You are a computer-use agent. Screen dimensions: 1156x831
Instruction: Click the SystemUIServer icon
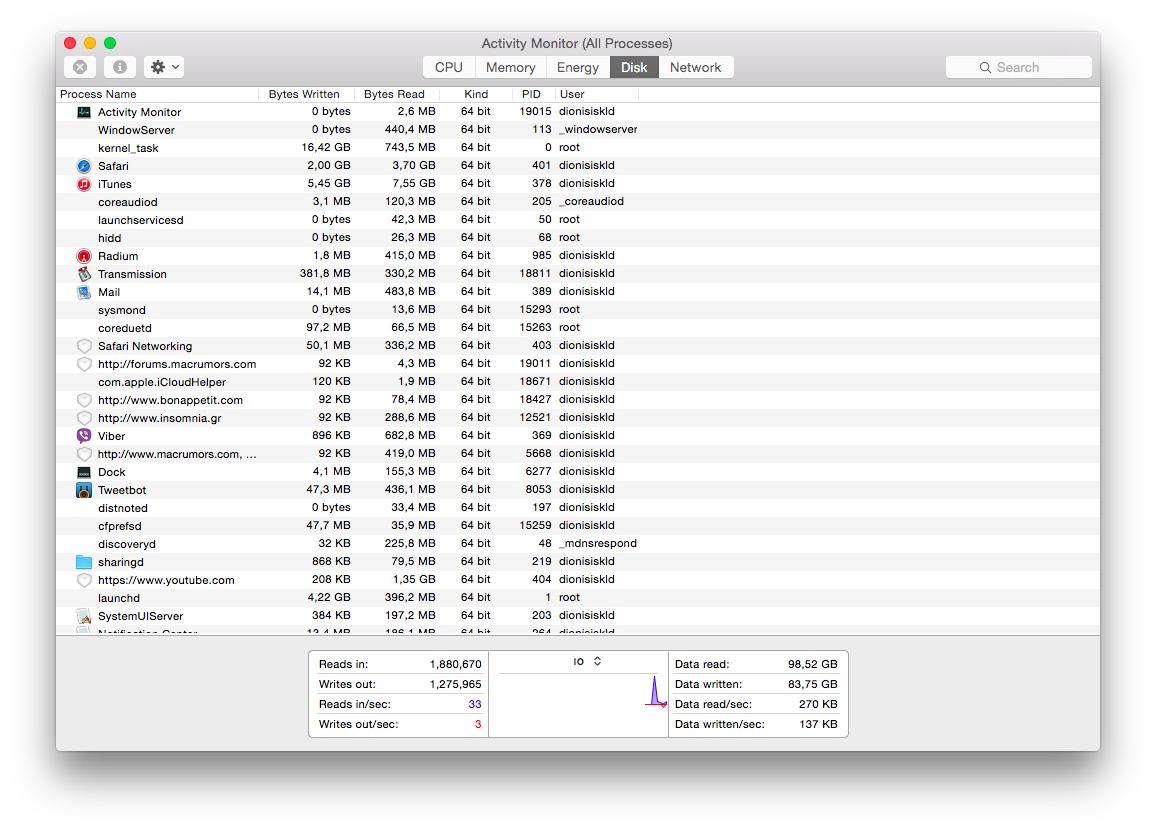point(84,616)
